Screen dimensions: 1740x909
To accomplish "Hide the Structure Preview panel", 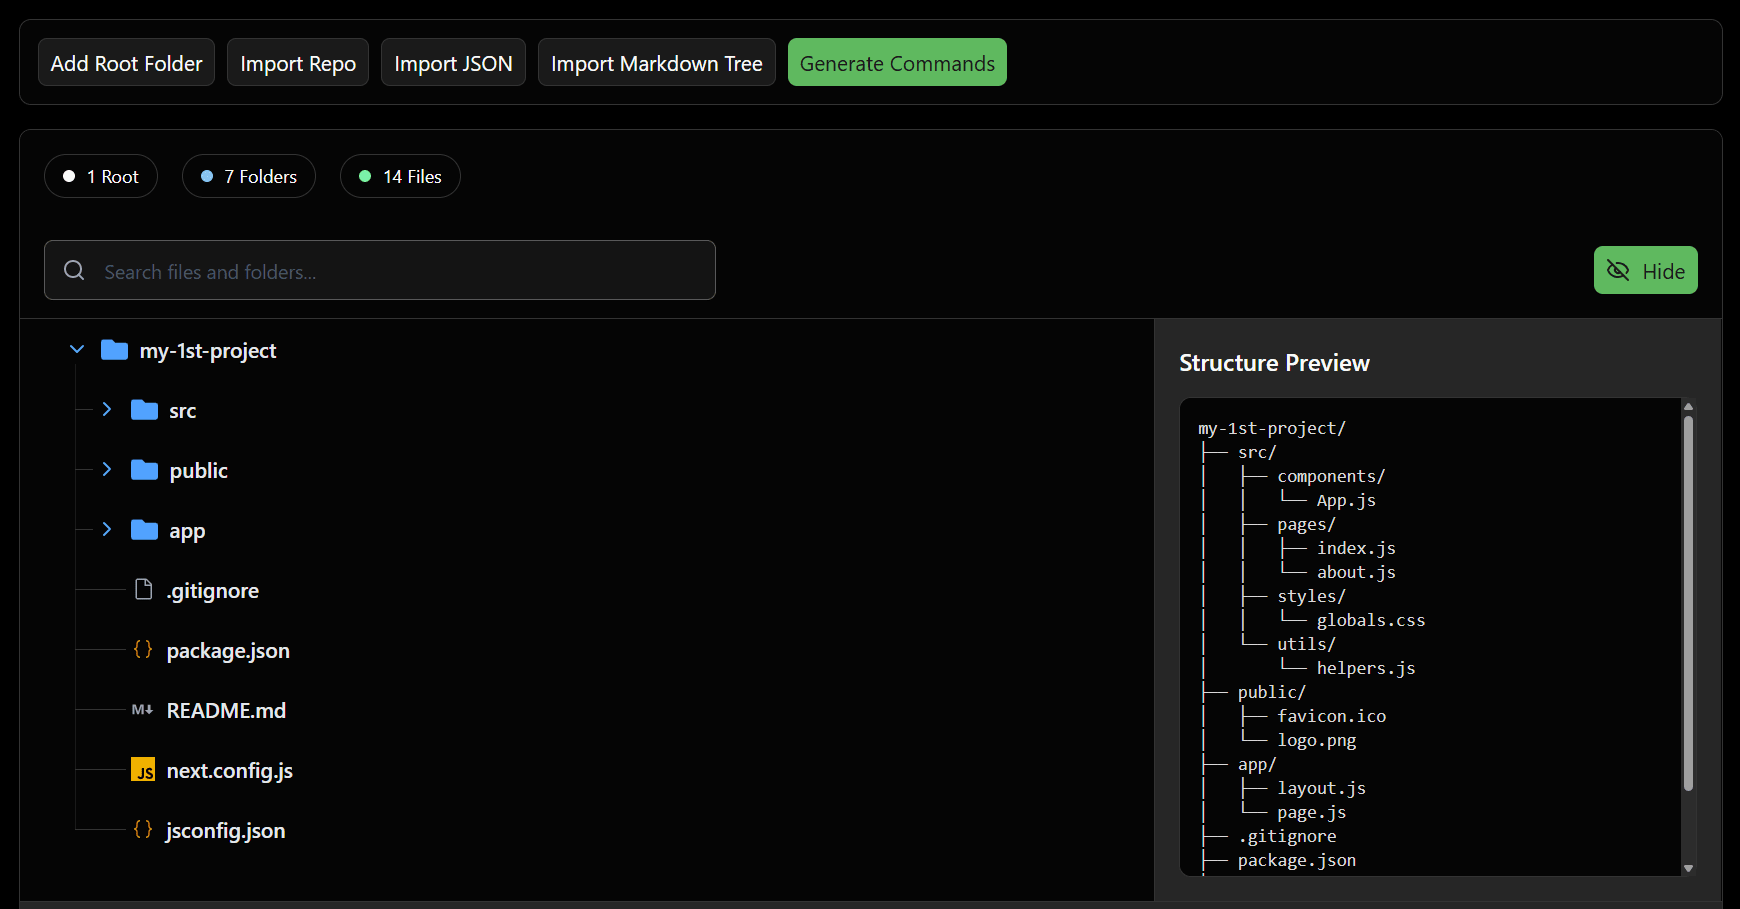I will click(1645, 271).
